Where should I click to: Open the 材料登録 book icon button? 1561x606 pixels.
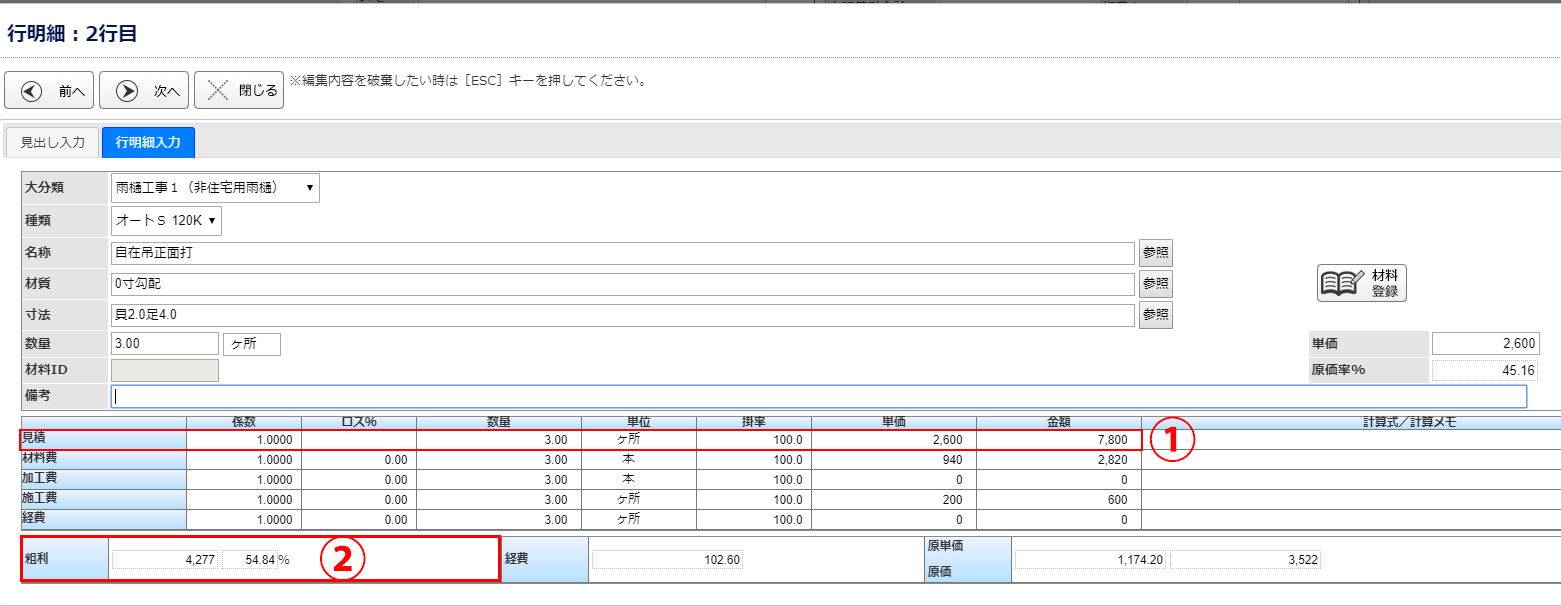click(x=1361, y=283)
